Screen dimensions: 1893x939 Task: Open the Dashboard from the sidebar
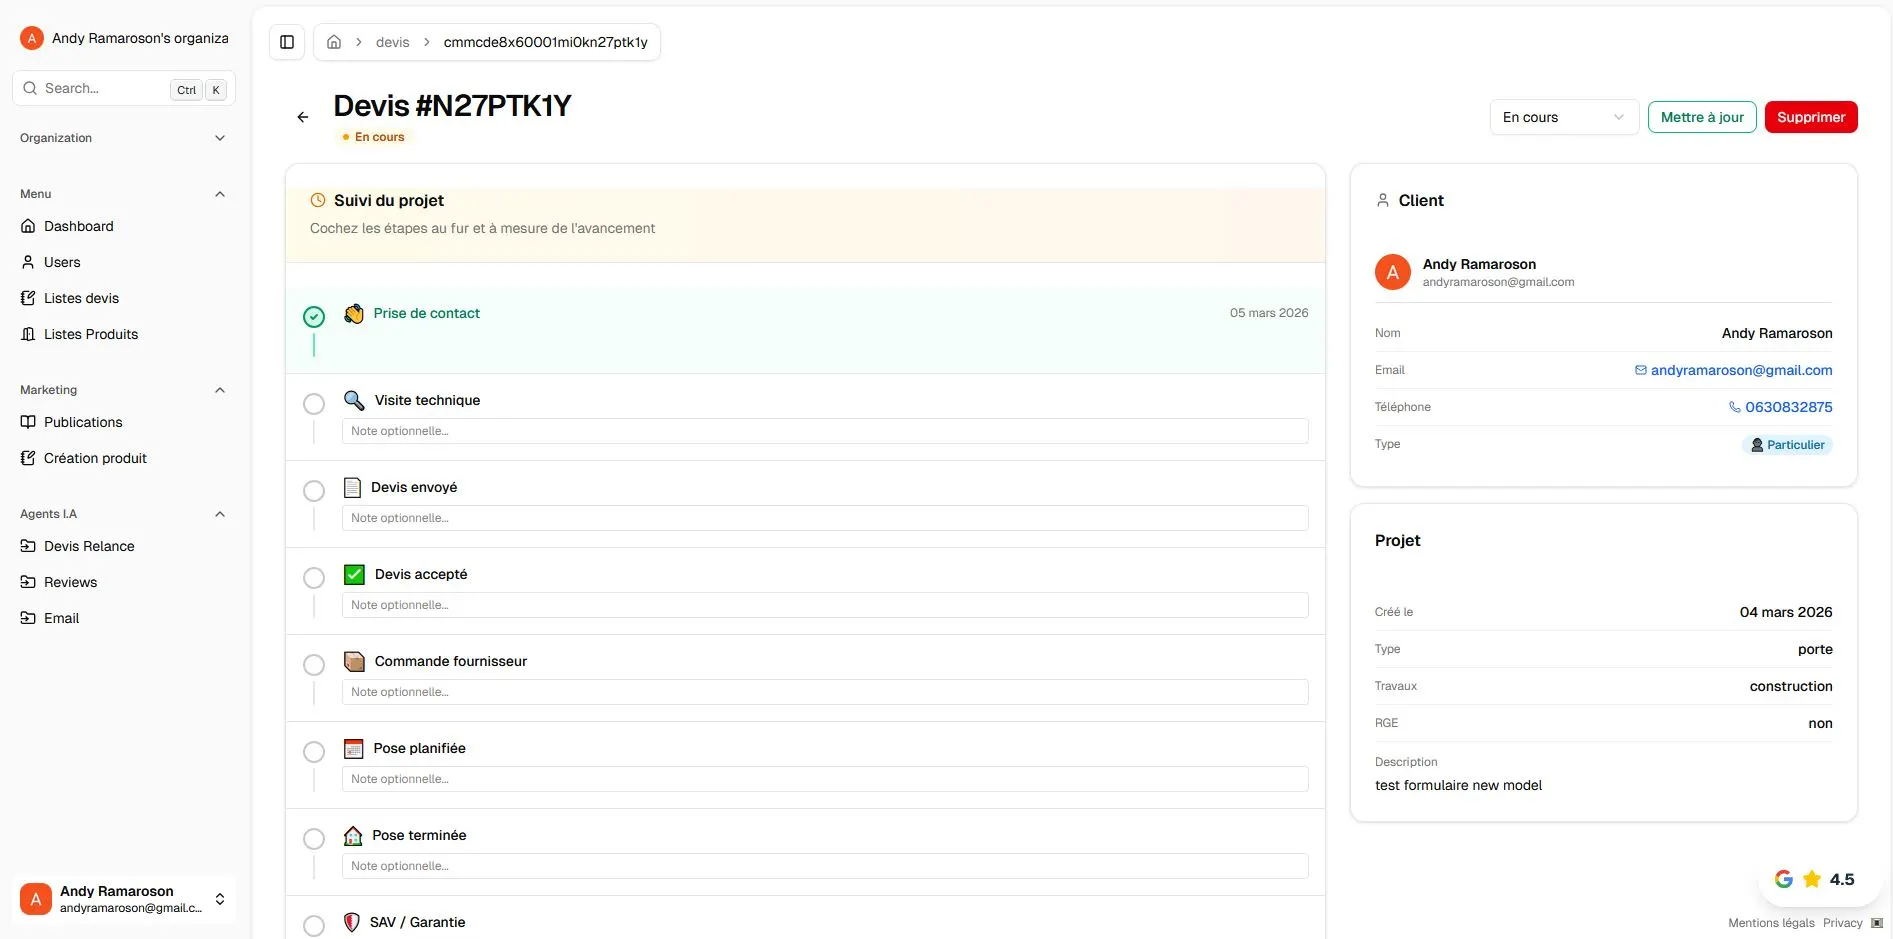coord(78,226)
